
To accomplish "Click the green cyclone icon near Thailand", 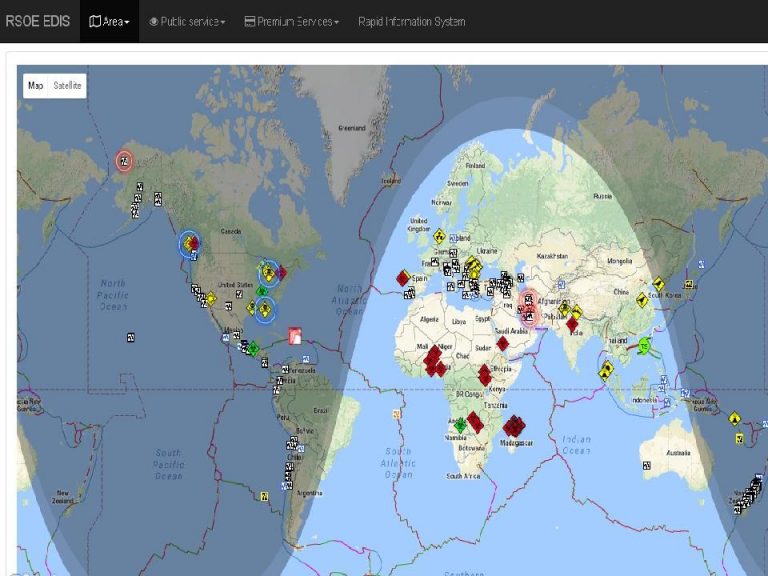I will (645, 346).
